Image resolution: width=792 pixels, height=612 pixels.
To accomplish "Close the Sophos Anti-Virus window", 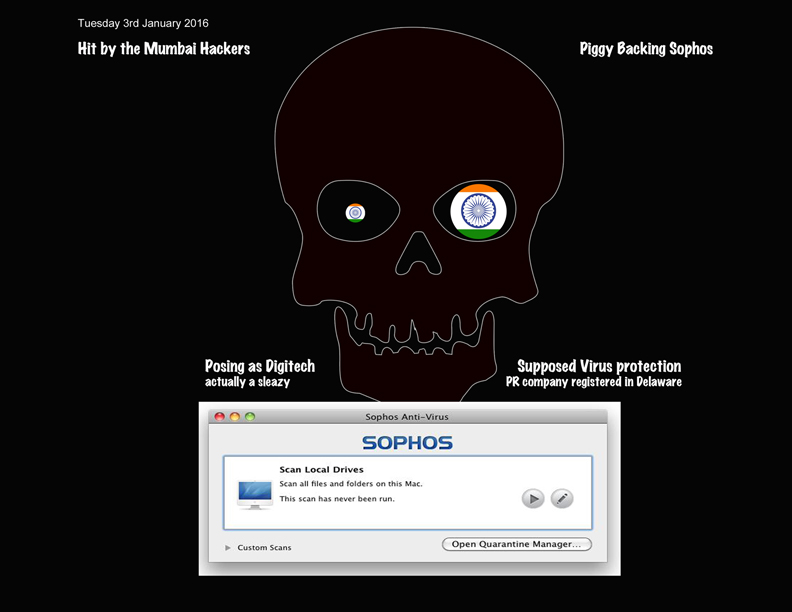I will (220, 417).
